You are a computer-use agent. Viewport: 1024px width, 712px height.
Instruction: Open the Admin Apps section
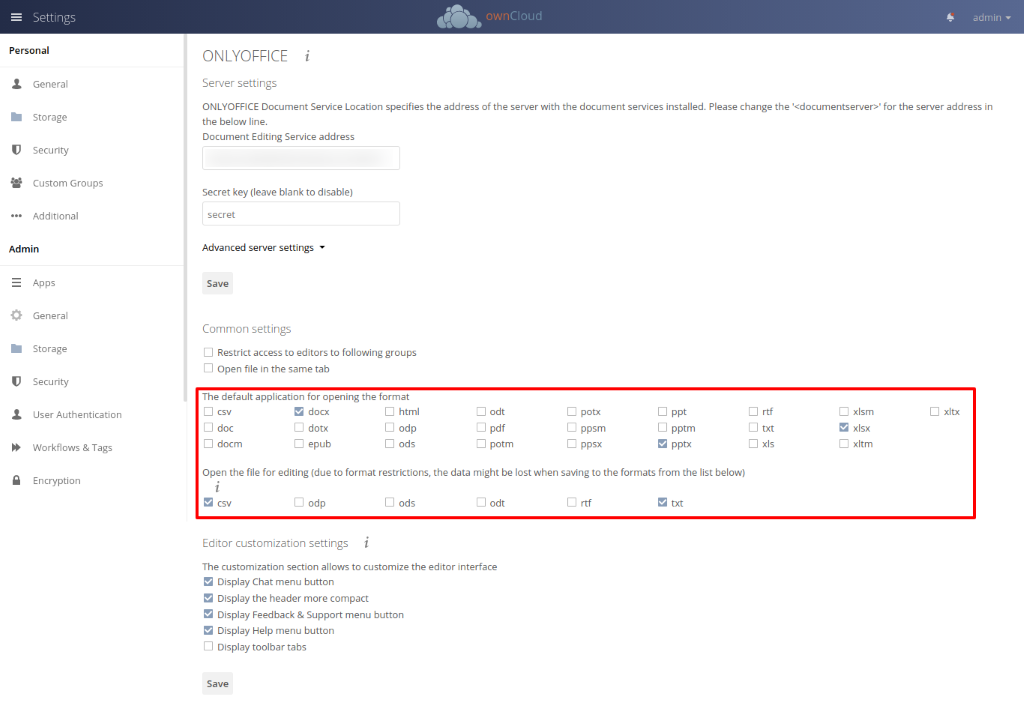click(x=44, y=283)
